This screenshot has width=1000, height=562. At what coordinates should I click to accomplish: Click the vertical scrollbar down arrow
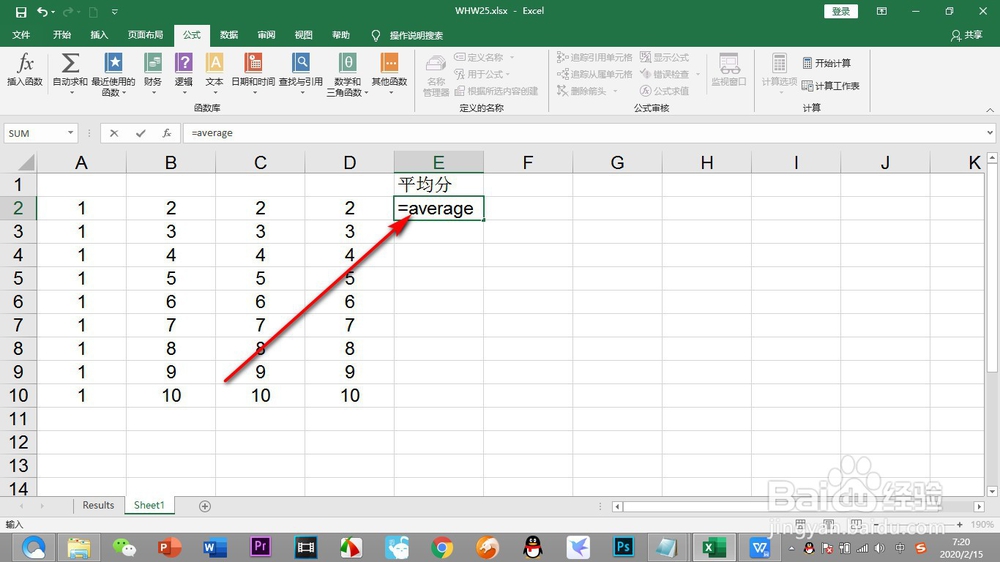pos(992,491)
